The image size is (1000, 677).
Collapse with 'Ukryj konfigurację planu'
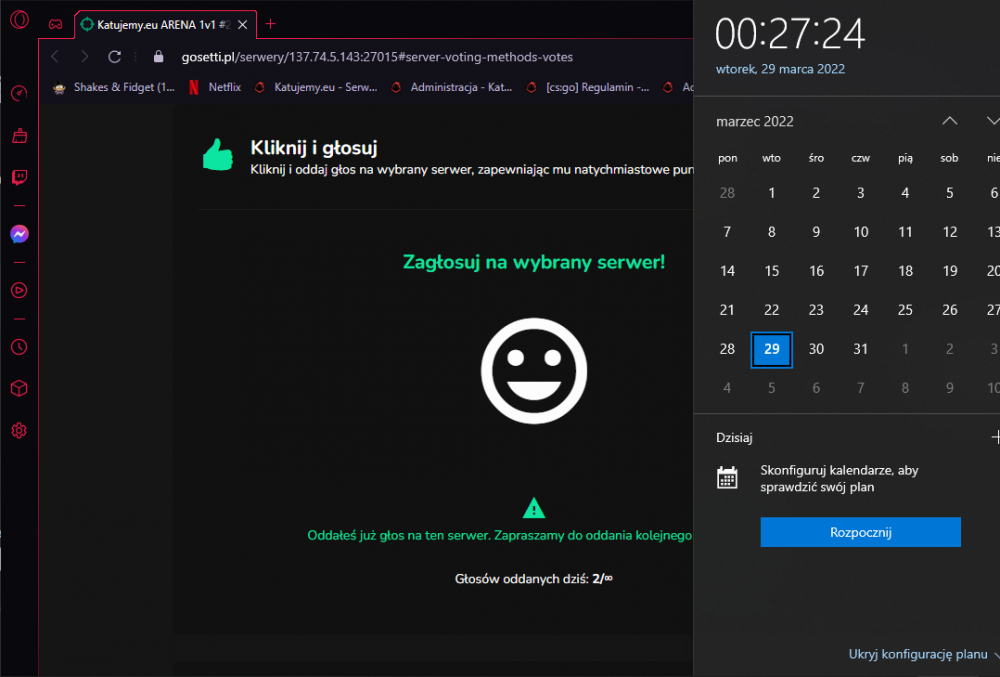pyautogui.click(x=918, y=655)
